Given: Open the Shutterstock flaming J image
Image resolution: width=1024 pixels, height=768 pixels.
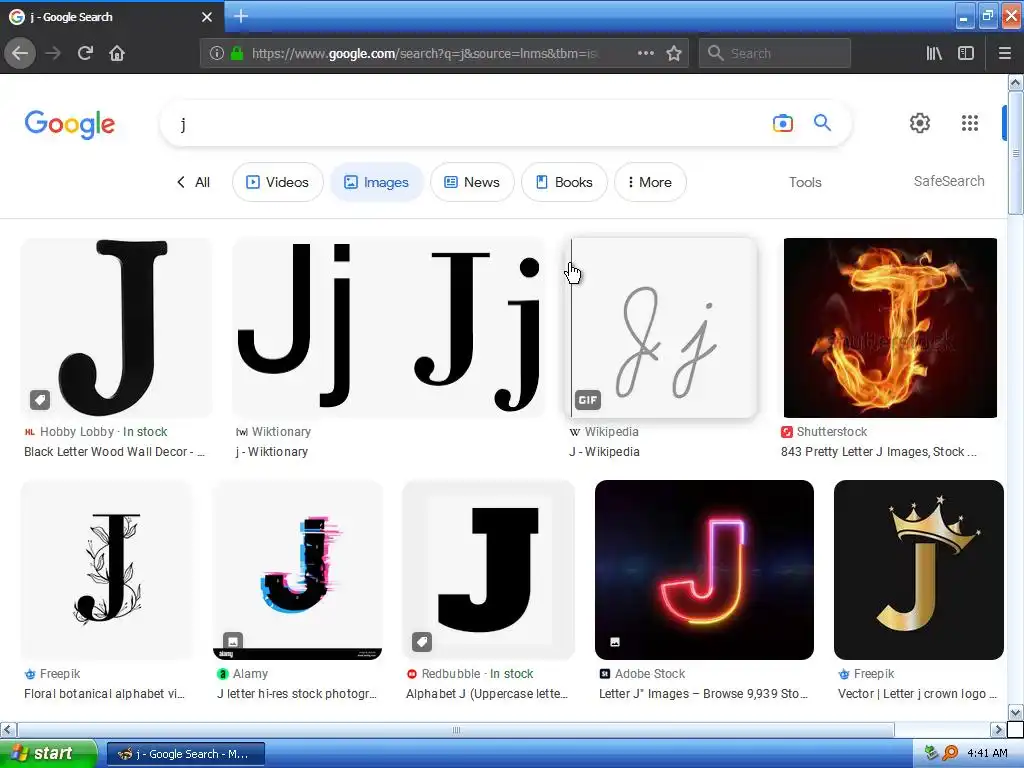Looking at the screenshot, I should point(890,328).
